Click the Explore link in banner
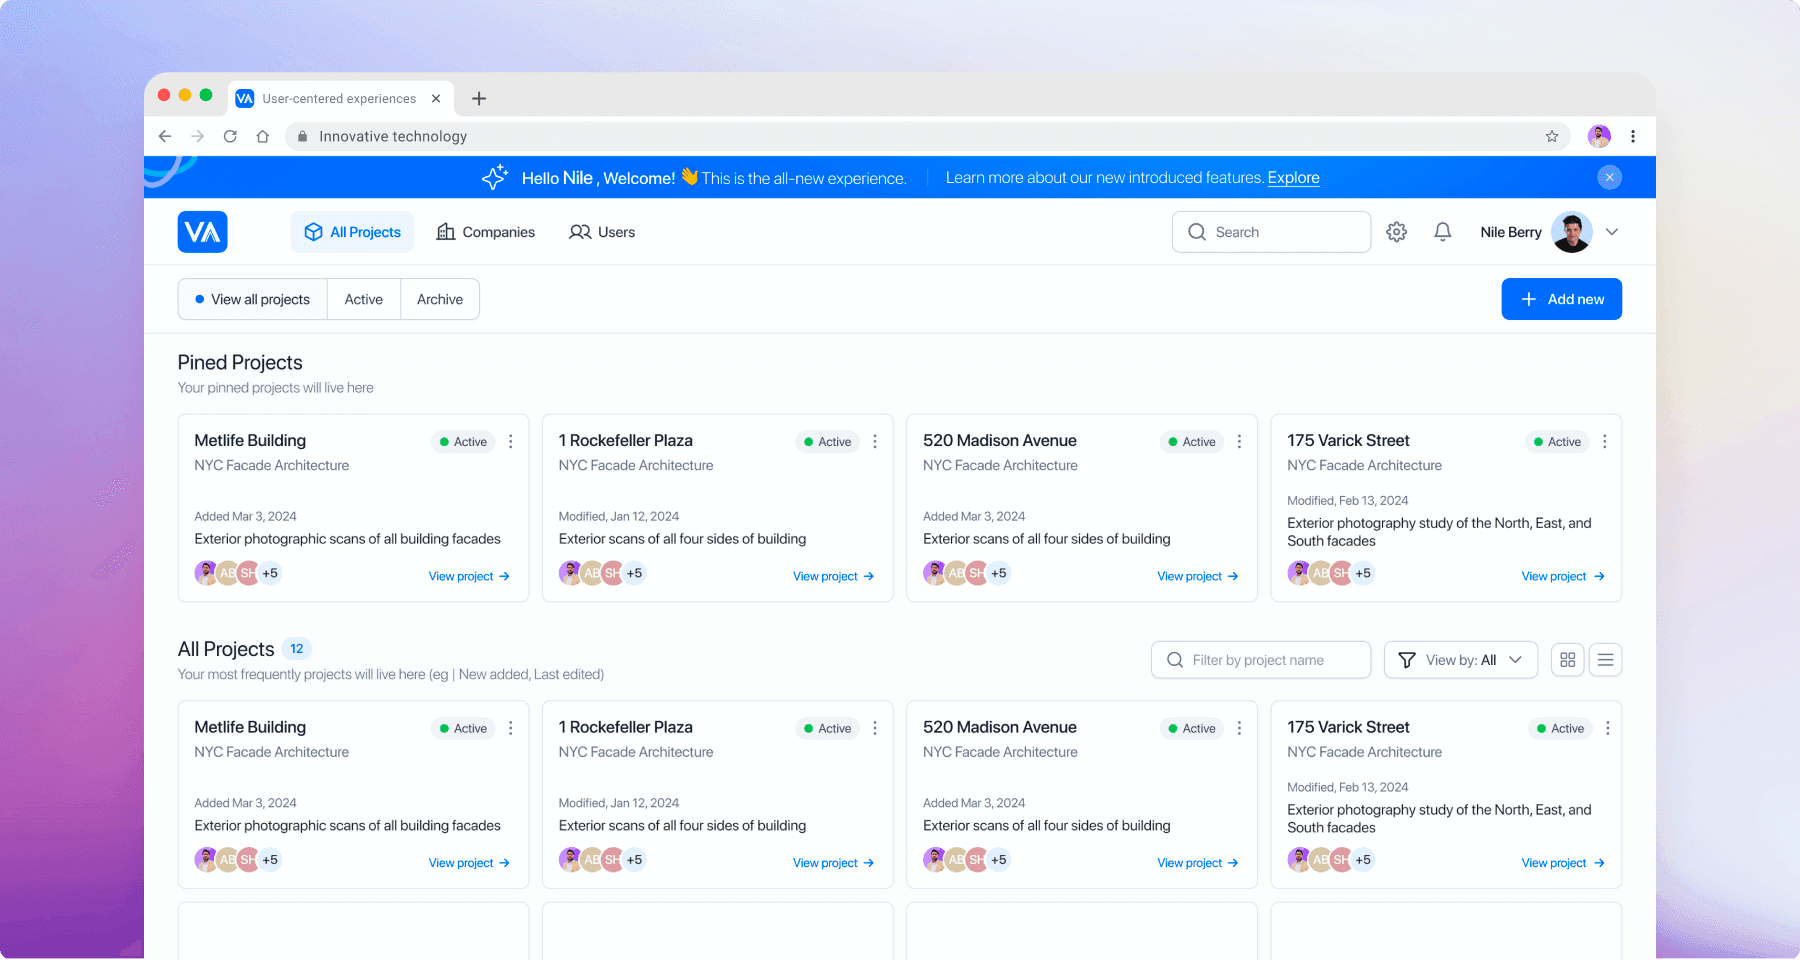 click(1293, 177)
